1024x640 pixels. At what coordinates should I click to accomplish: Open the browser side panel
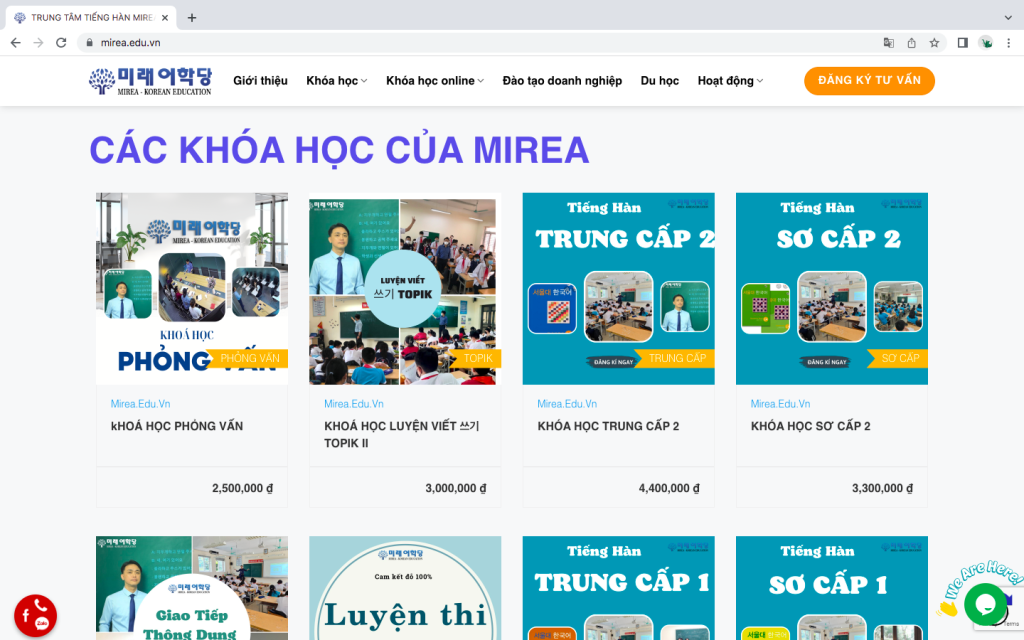[962, 43]
